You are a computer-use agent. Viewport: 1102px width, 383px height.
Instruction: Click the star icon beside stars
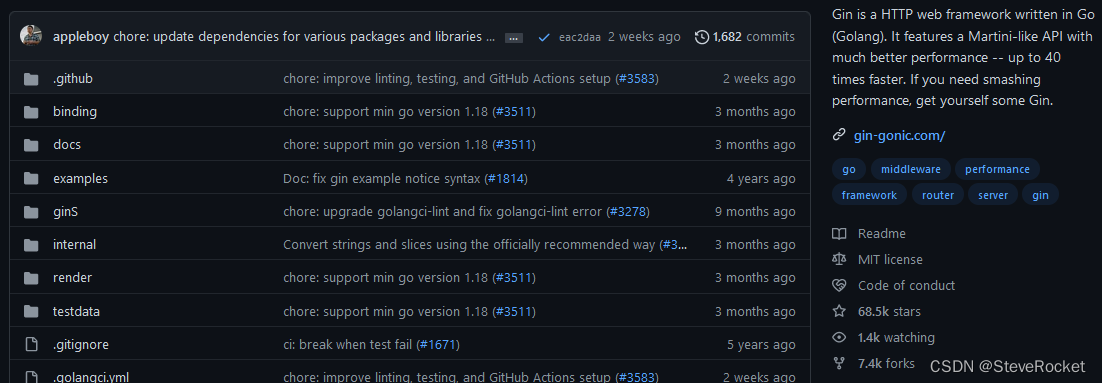pyautogui.click(x=838, y=311)
